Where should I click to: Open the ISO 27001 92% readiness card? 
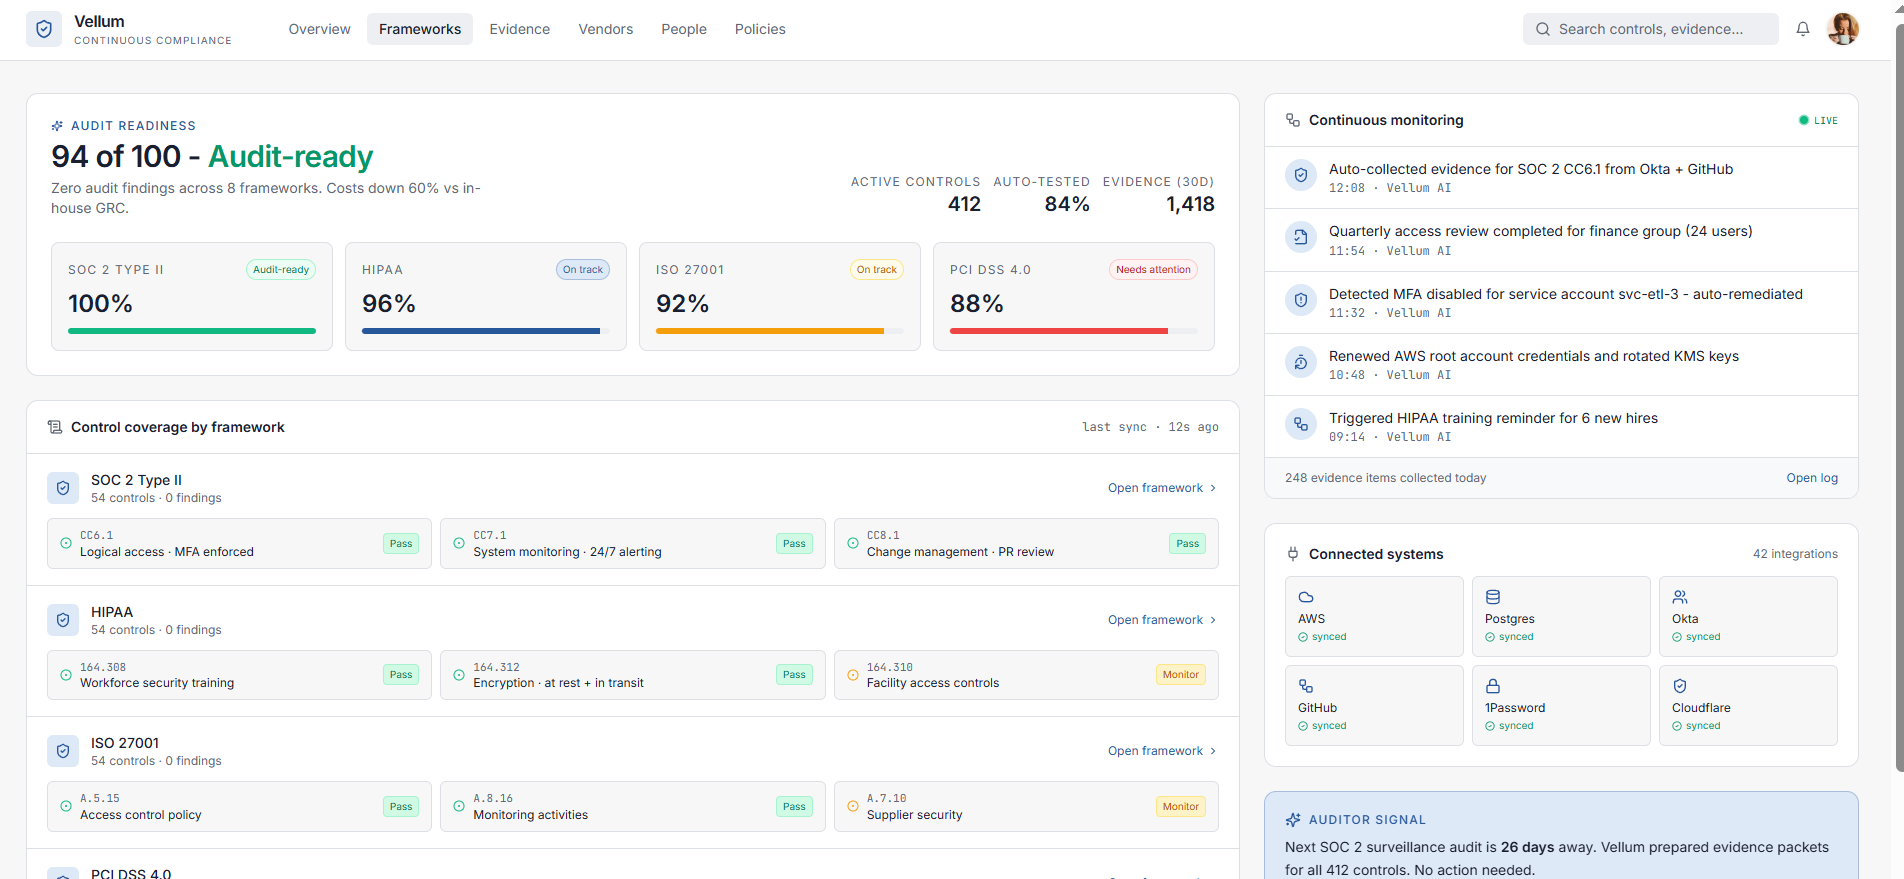(780, 297)
